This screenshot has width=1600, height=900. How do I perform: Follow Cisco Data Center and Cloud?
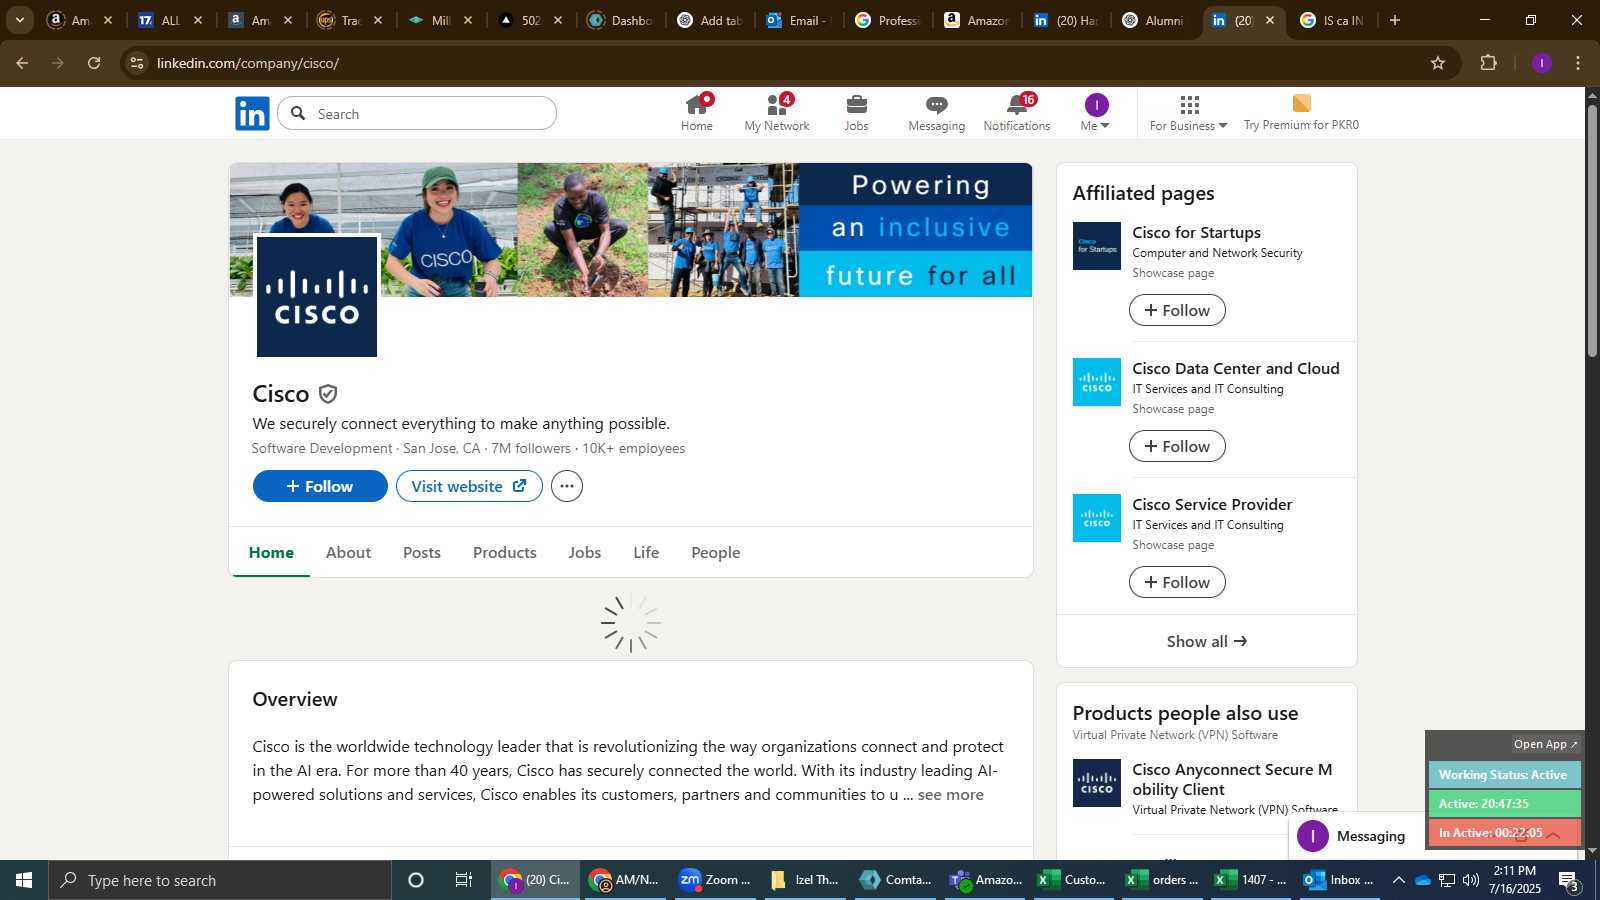1177,446
